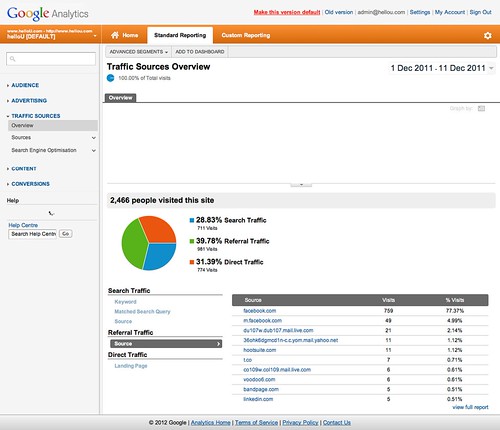The height and width of the screenshot is (430, 500).
Task: Select Landing Page under Direct Traffic
Action: pos(131,366)
